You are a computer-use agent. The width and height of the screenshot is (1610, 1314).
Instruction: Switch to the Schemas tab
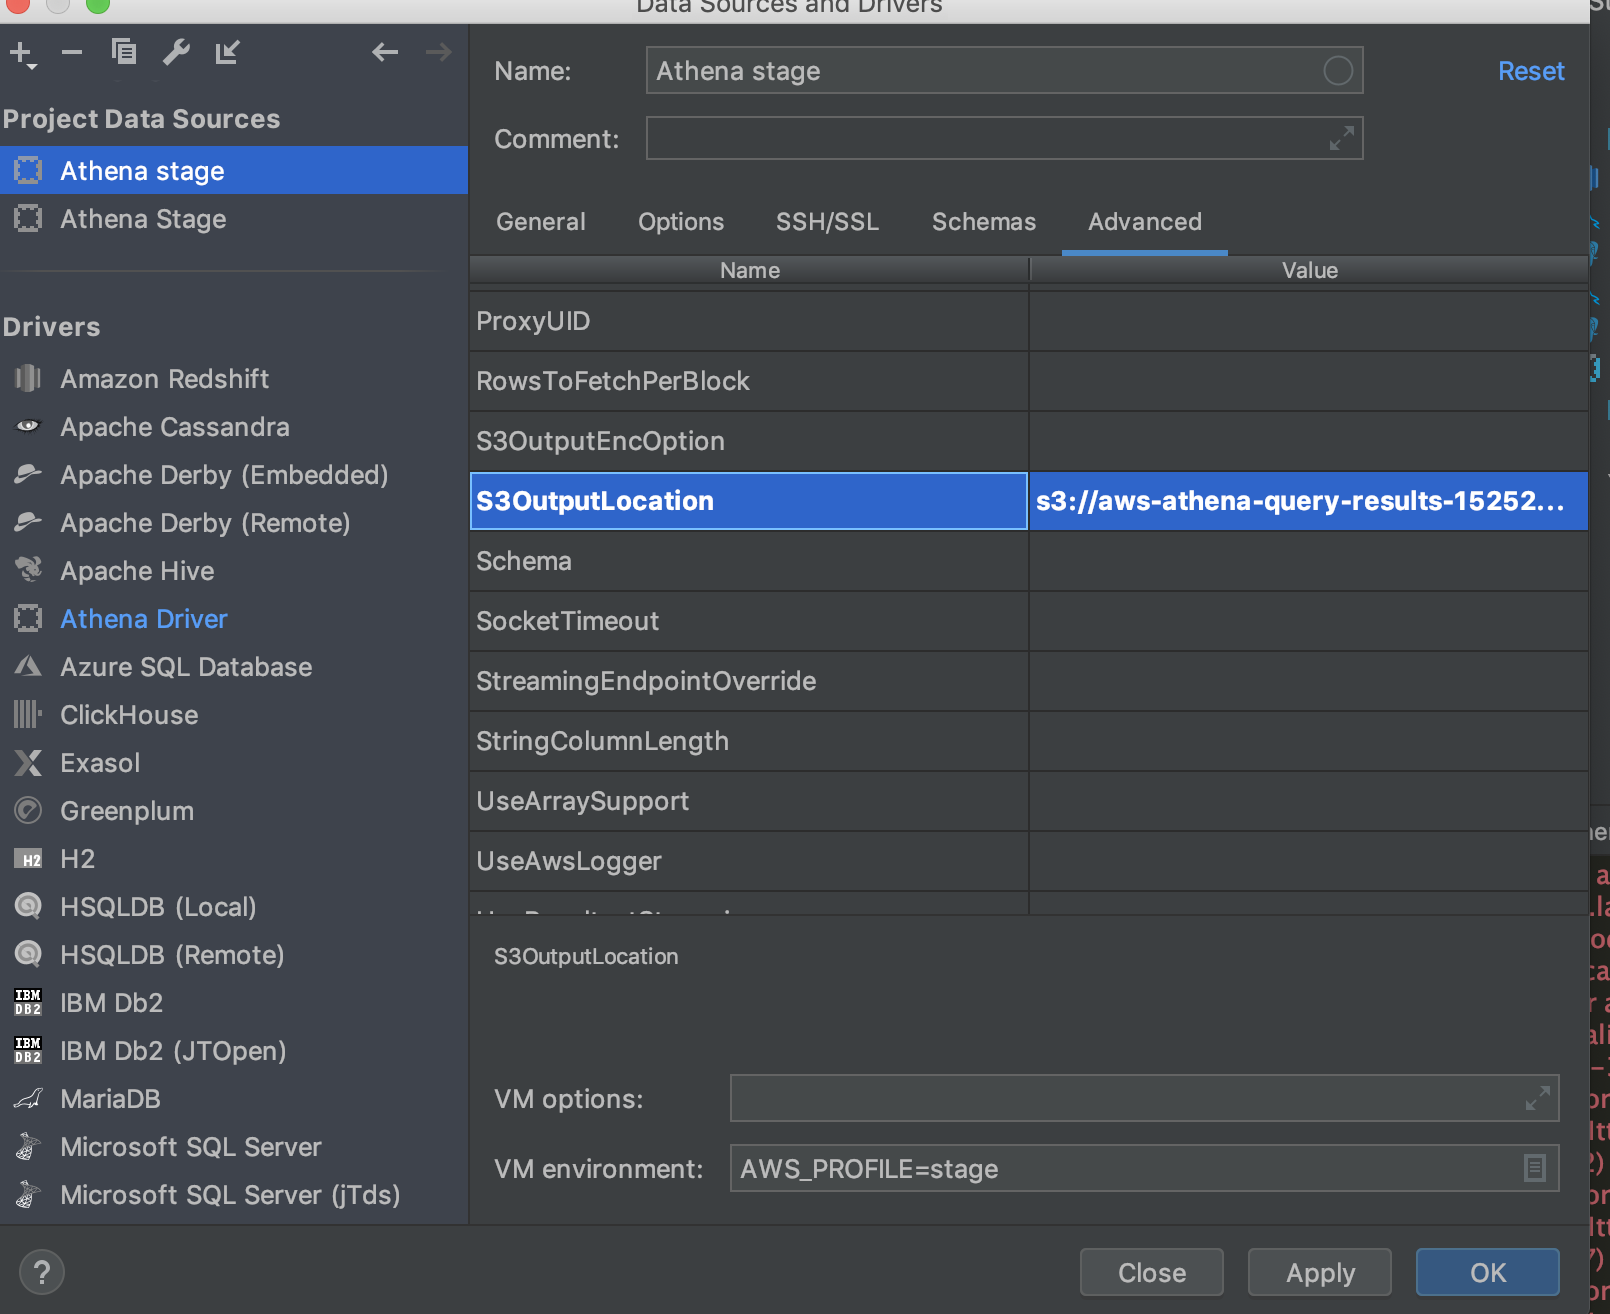(x=983, y=222)
